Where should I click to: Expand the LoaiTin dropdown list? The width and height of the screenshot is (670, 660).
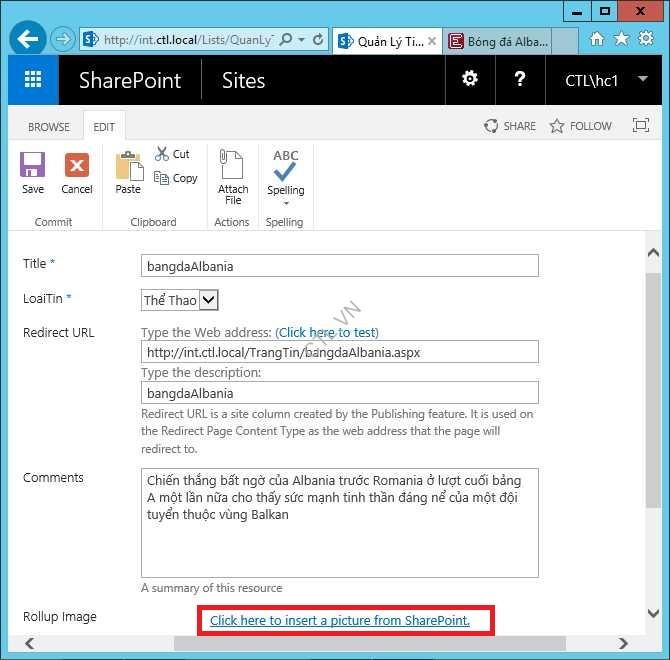click(208, 300)
